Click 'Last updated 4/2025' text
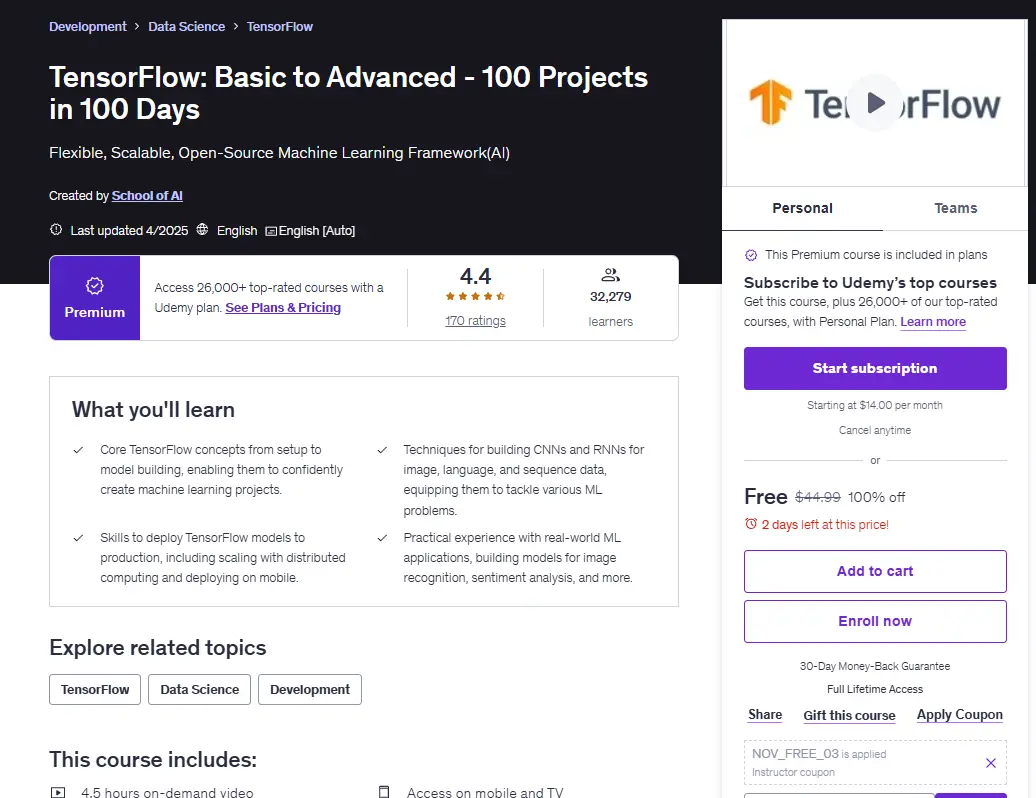Viewport: 1036px width, 798px height. click(129, 231)
